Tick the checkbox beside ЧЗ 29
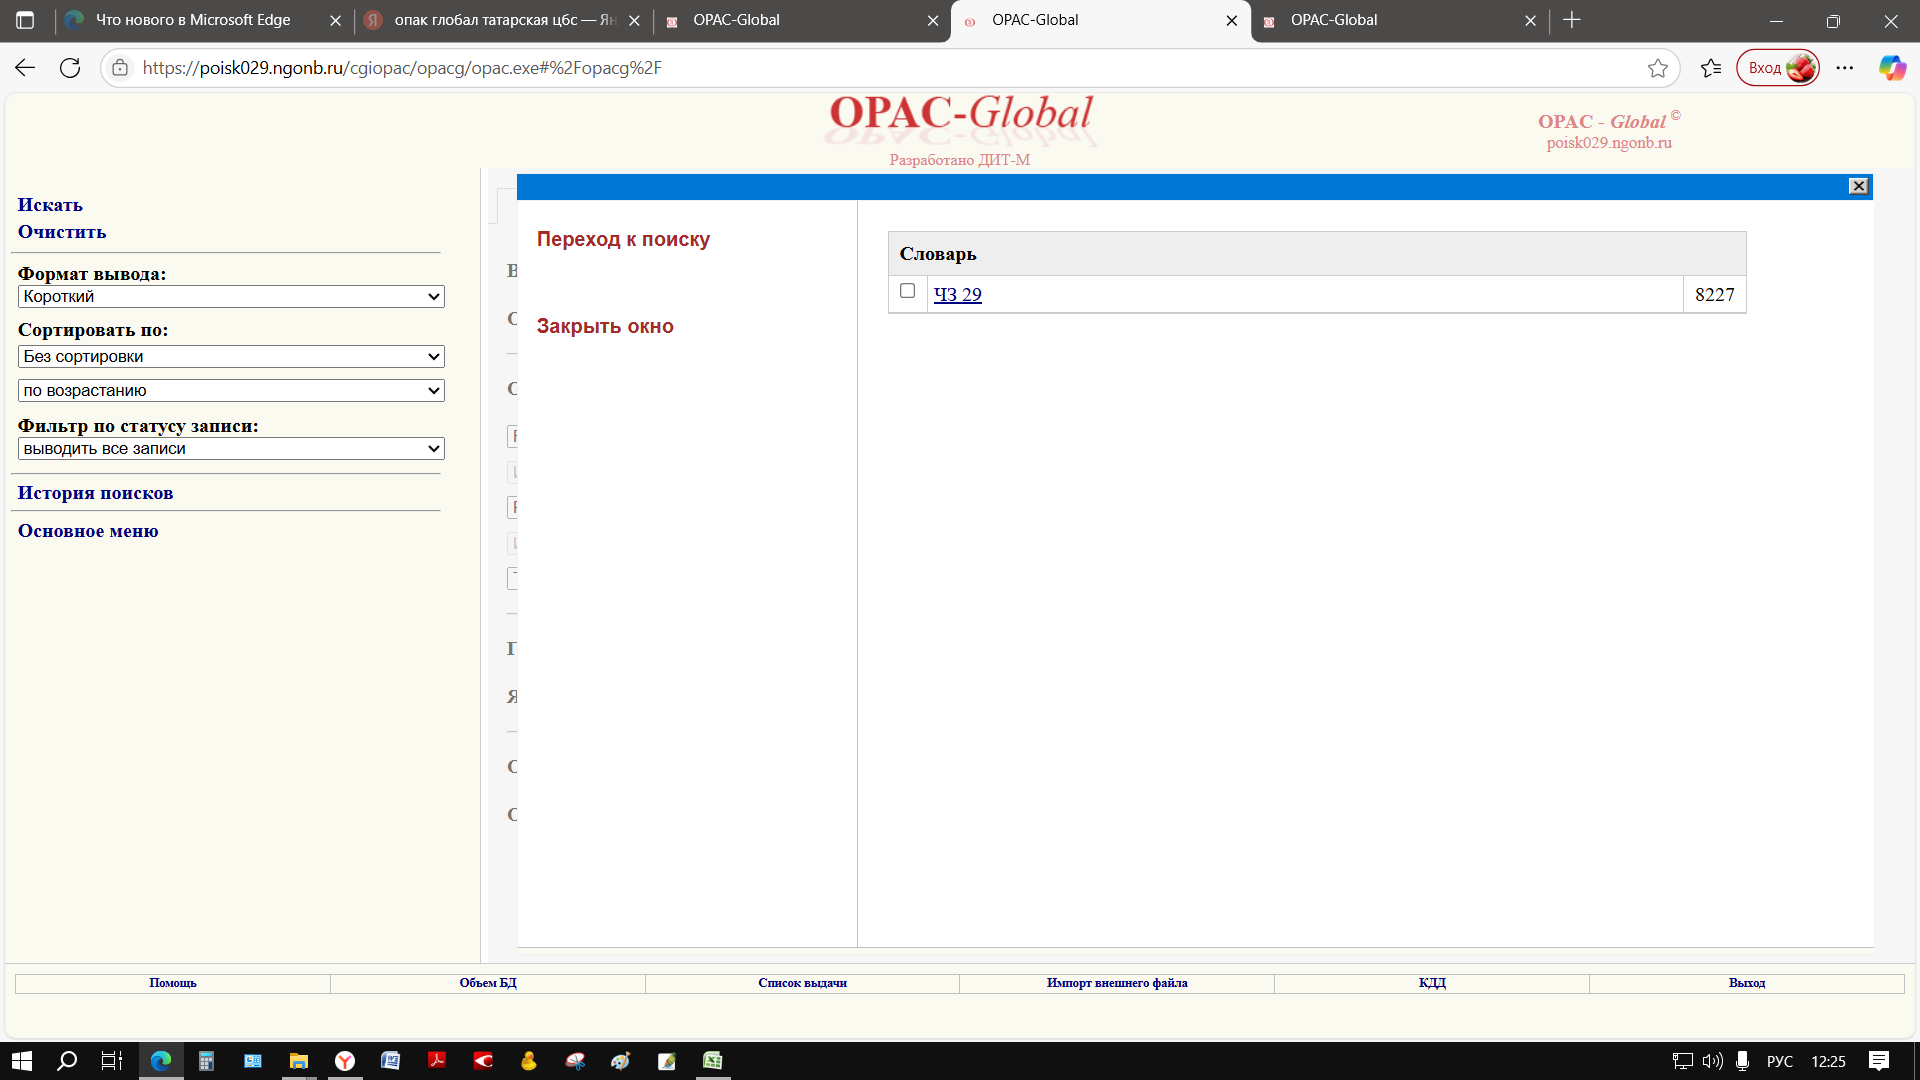 click(907, 291)
